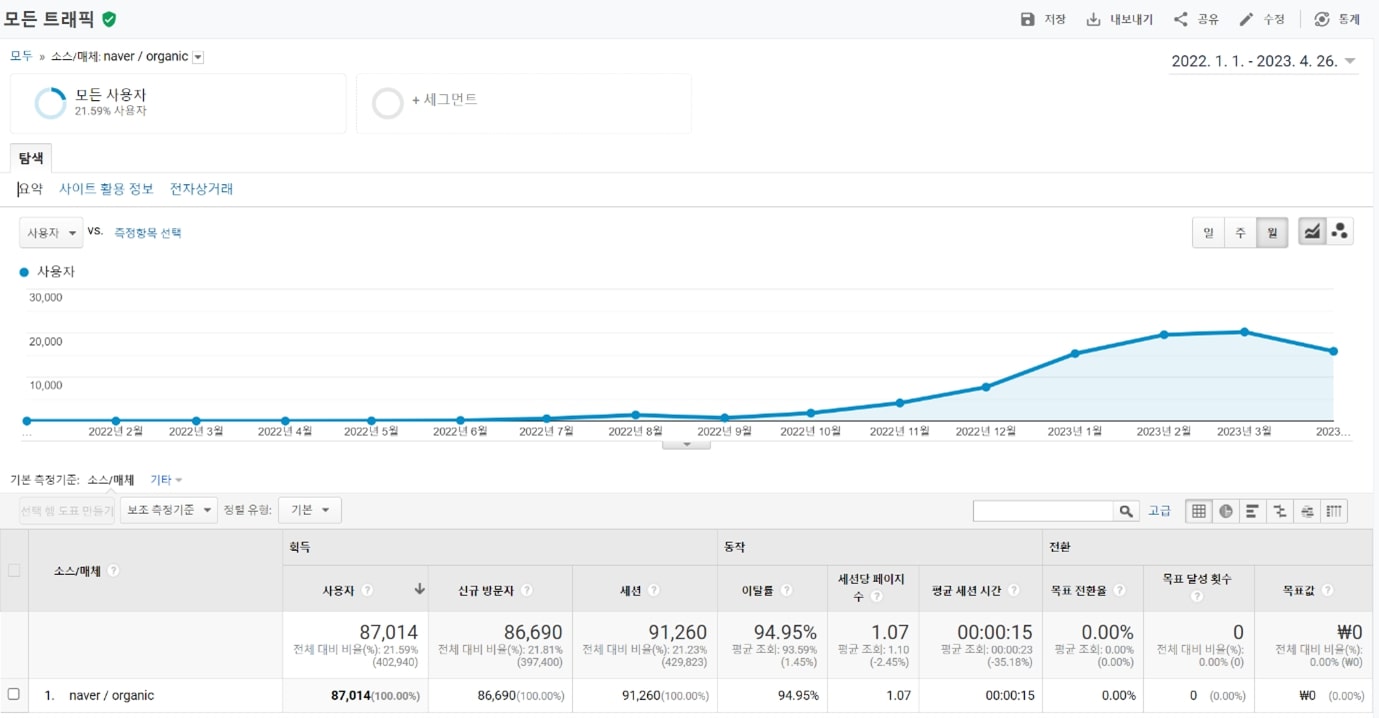1379x718 pixels.
Task: Click the 고급 advanced filter link
Action: 1159,511
